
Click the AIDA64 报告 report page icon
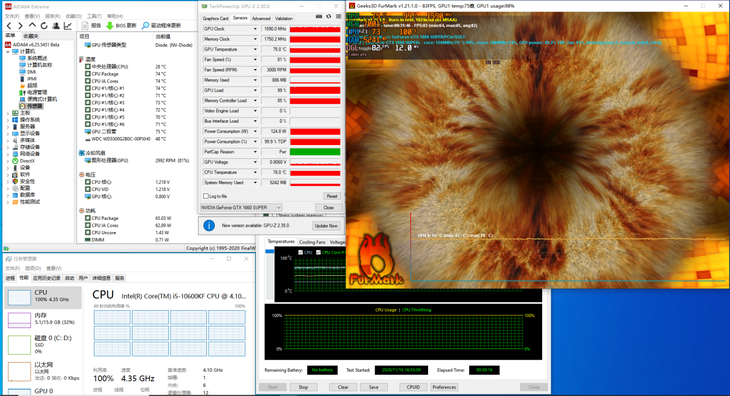[85, 26]
